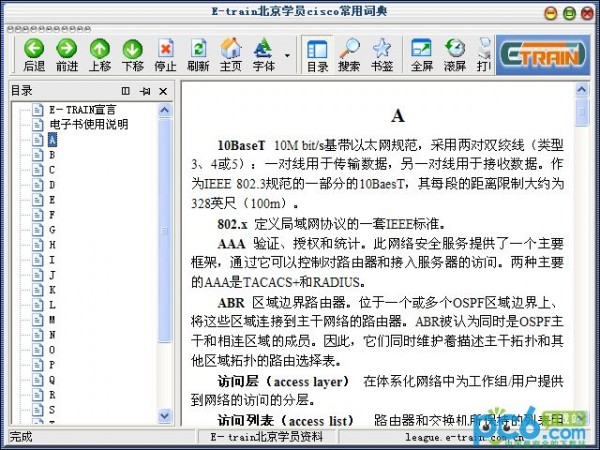Image resolution: width=600 pixels, height=450 pixels.
Task: Select letter R in the contents tree
Action: coord(52,395)
